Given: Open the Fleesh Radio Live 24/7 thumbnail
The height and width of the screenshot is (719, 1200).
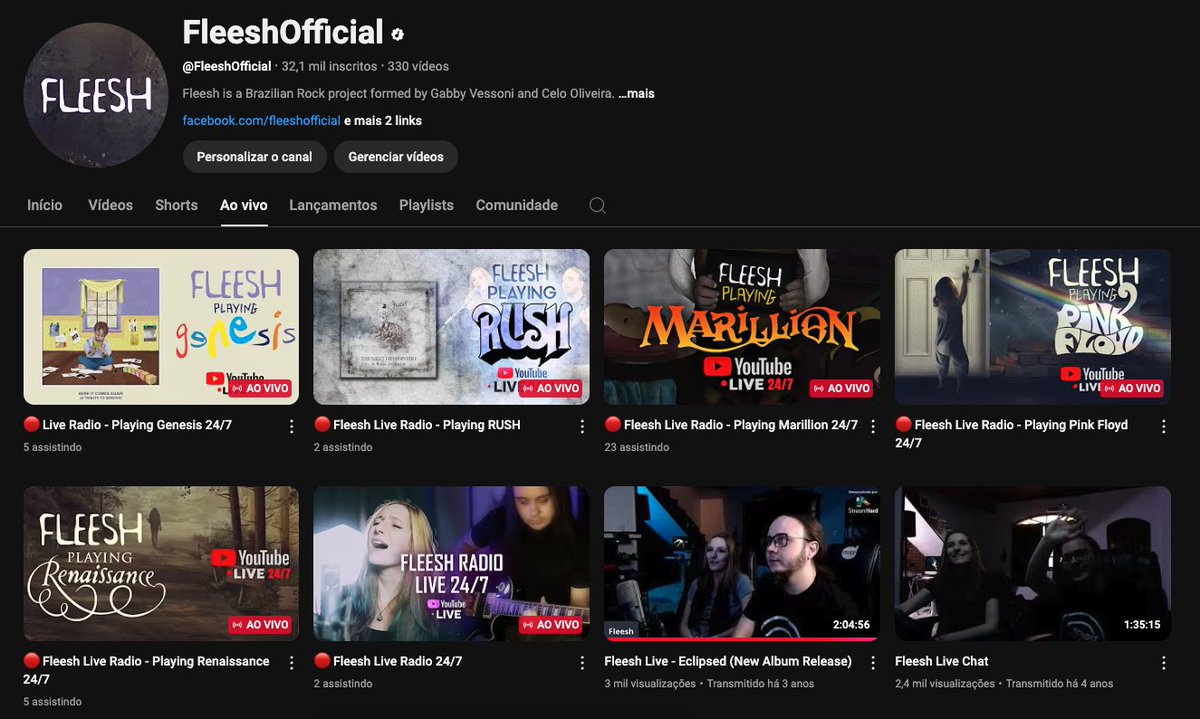Looking at the screenshot, I should [x=451, y=564].
